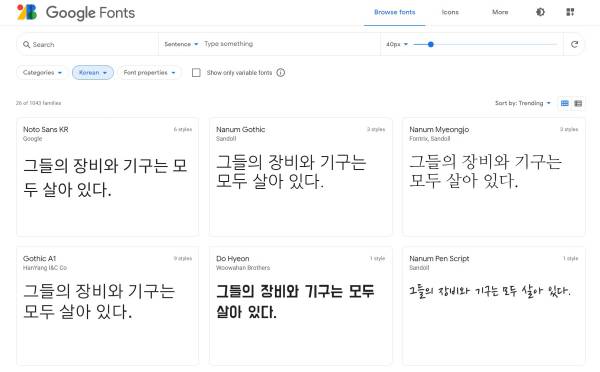Click Fontrix, Sandoll designer text
The image size is (600, 372).
click(x=429, y=139)
